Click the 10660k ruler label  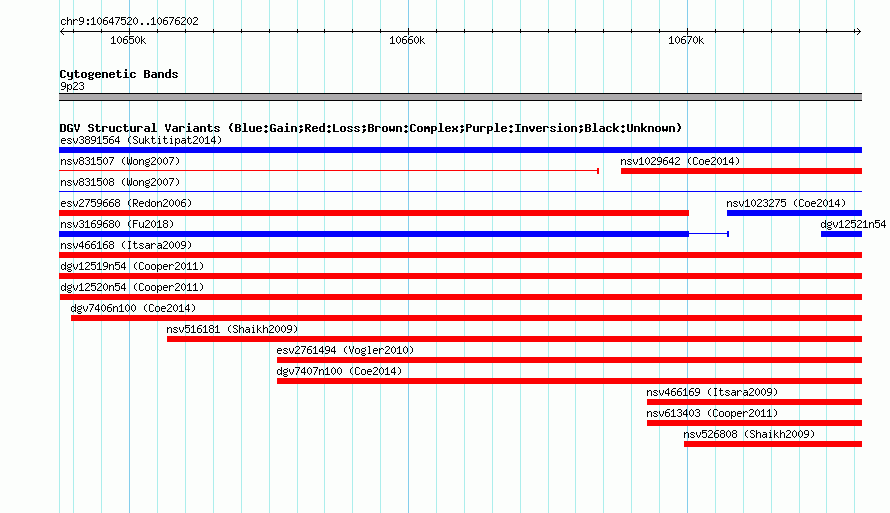click(406, 40)
